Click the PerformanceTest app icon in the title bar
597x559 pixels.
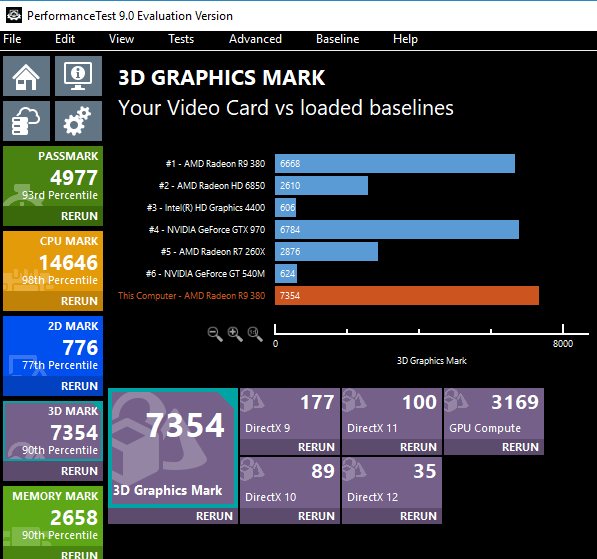click(14, 16)
